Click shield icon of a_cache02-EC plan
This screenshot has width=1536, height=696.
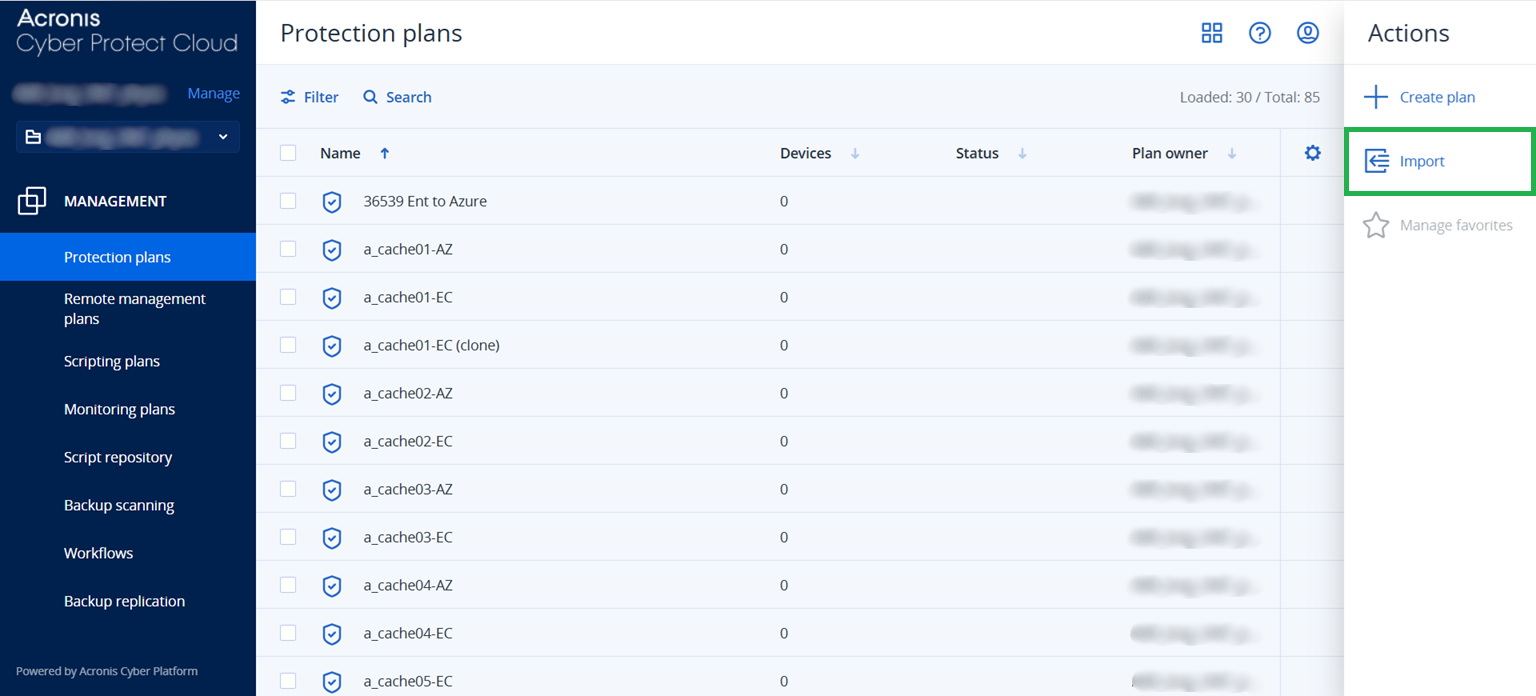(332, 442)
